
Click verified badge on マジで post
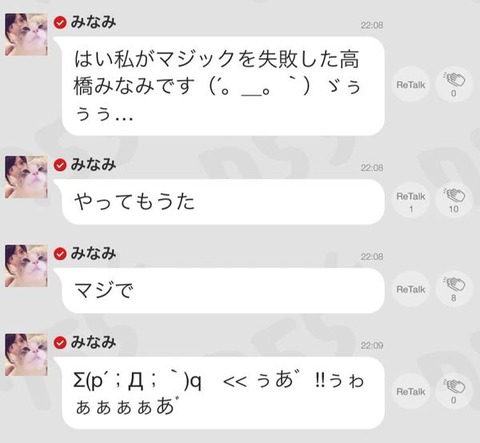click(x=60, y=254)
